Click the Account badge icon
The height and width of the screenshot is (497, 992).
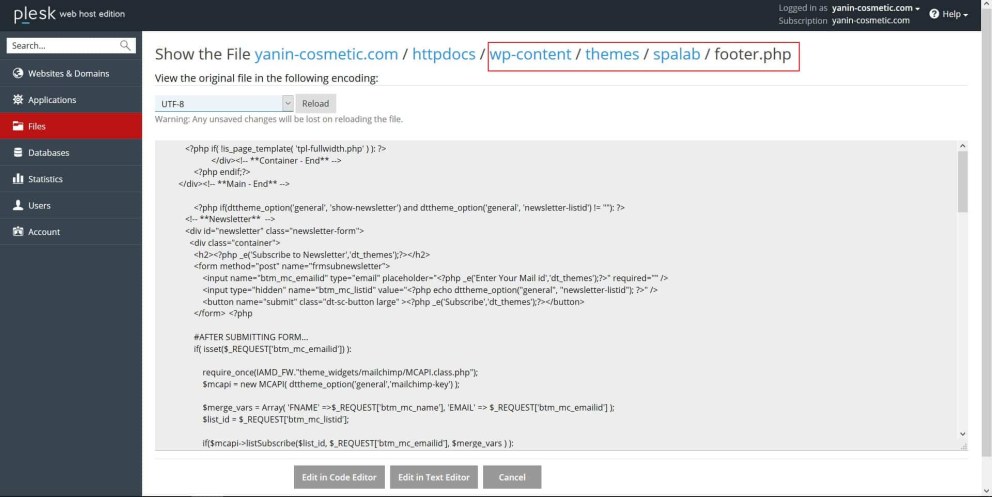(18, 231)
